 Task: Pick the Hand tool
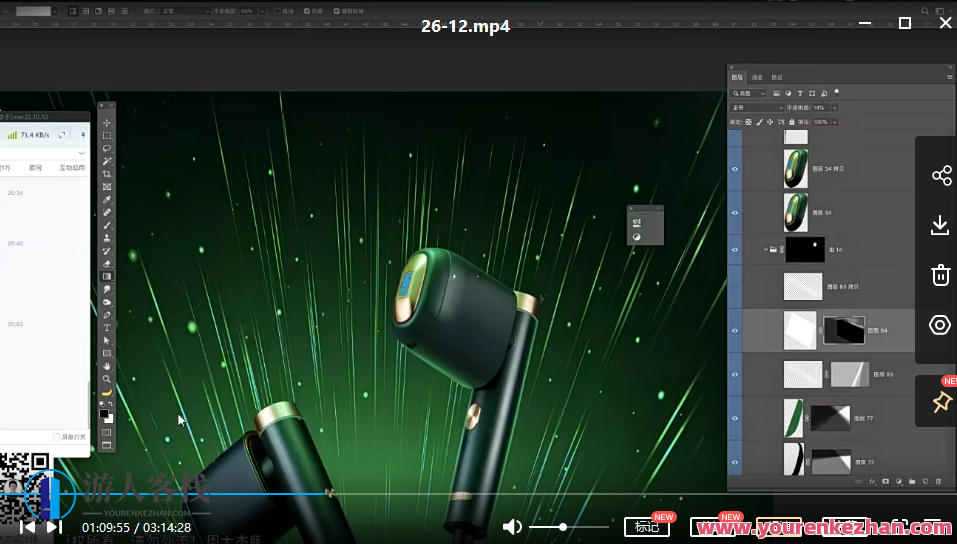point(107,366)
